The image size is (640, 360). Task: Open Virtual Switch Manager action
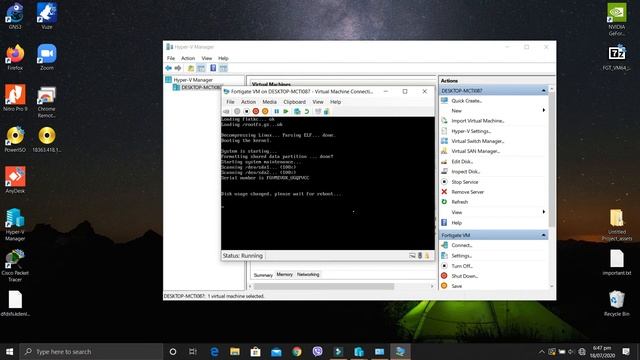point(478,141)
